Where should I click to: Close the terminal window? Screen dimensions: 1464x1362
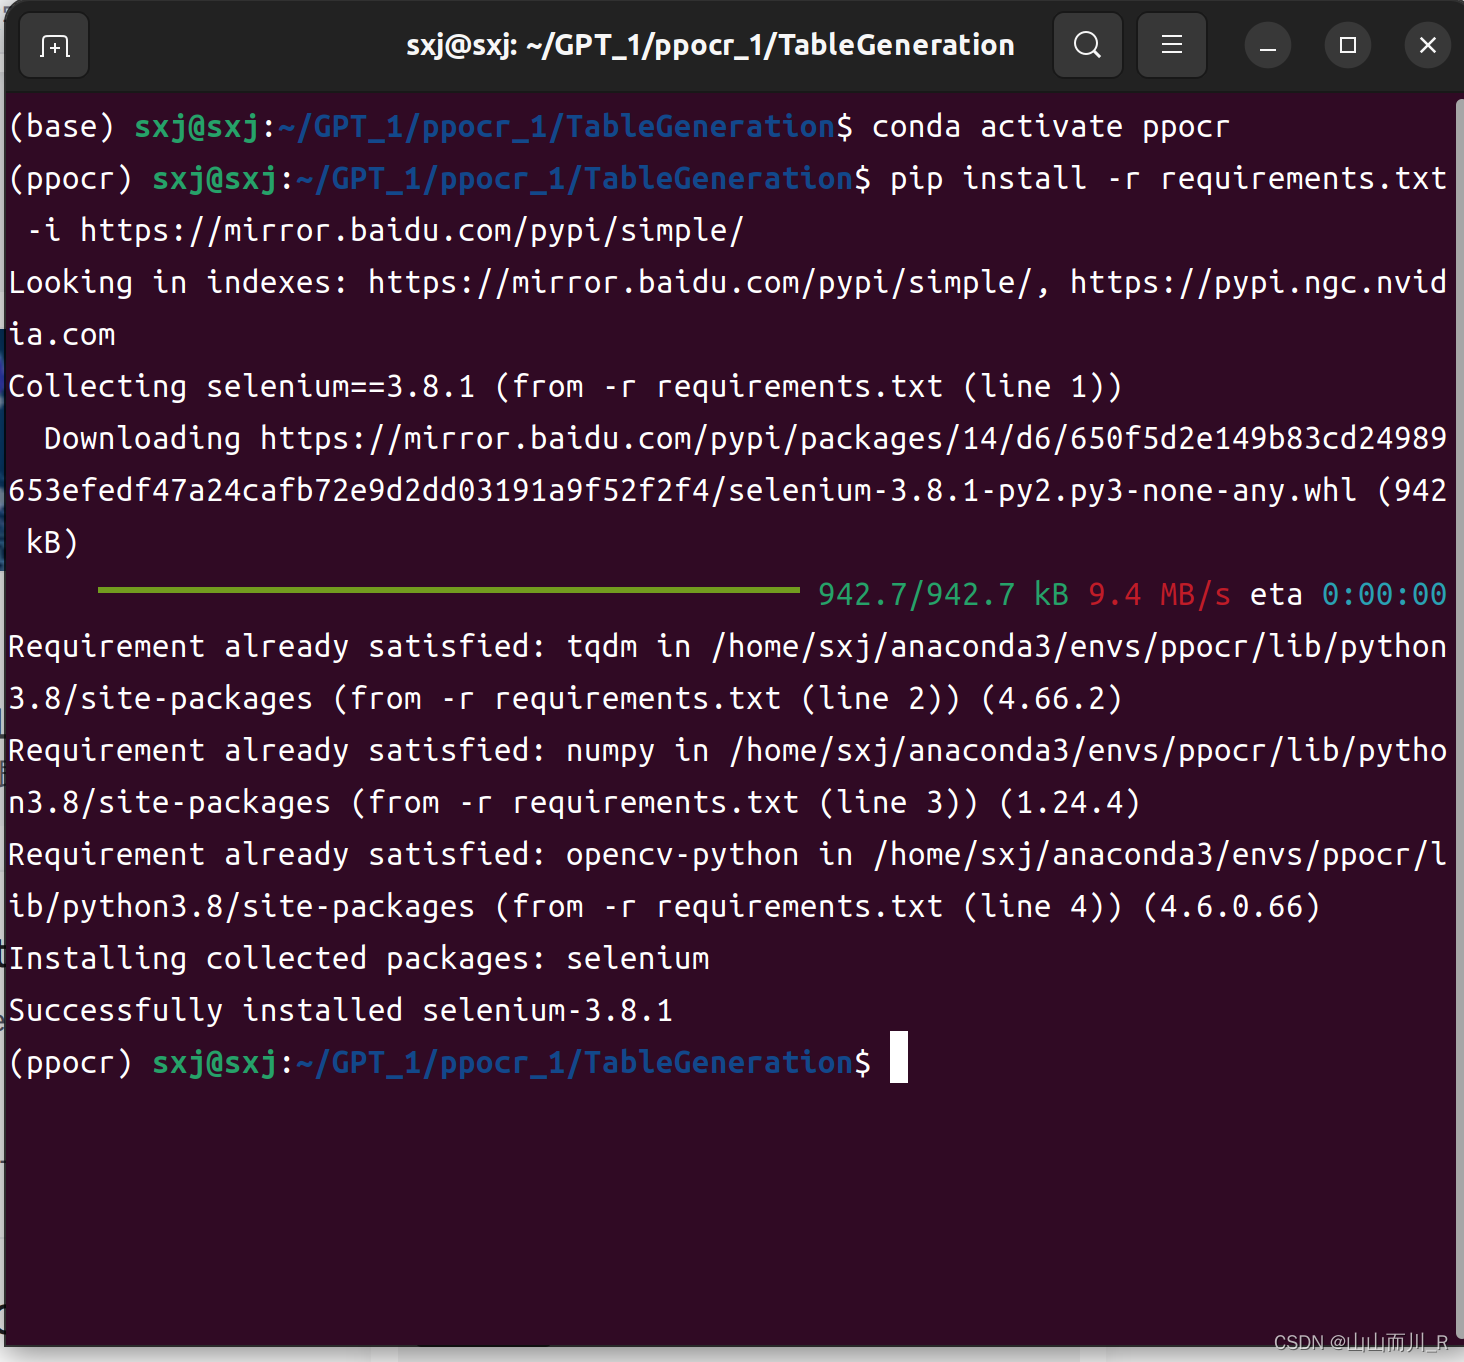[1427, 45]
